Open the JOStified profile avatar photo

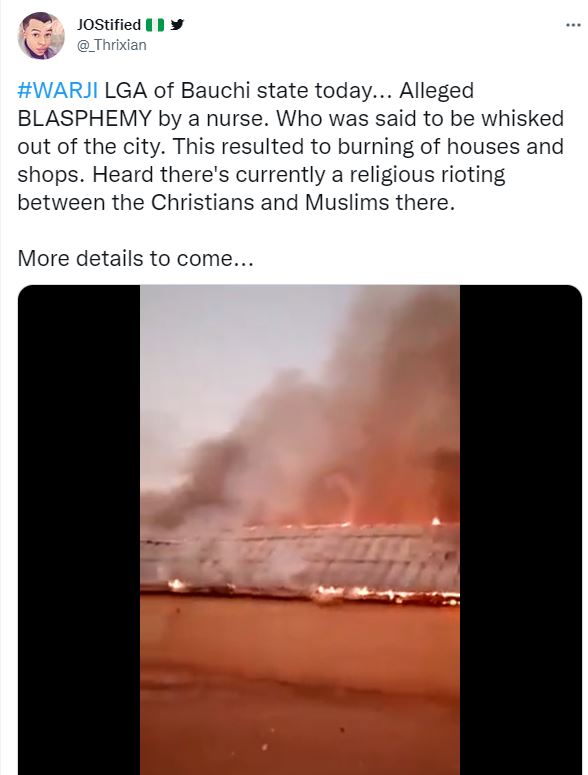point(41,36)
